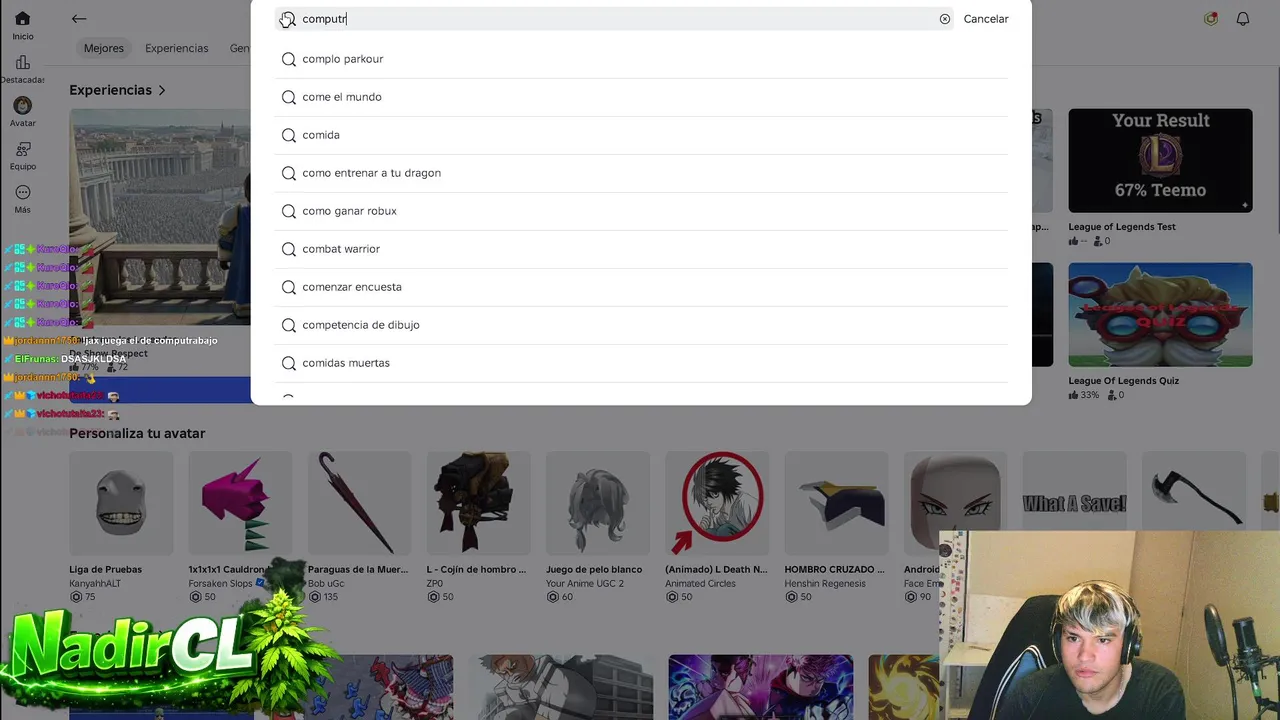The height and width of the screenshot is (720, 1280).
Task: Click magnifier icon beside 'como ganar robux'
Action: (289, 211)
